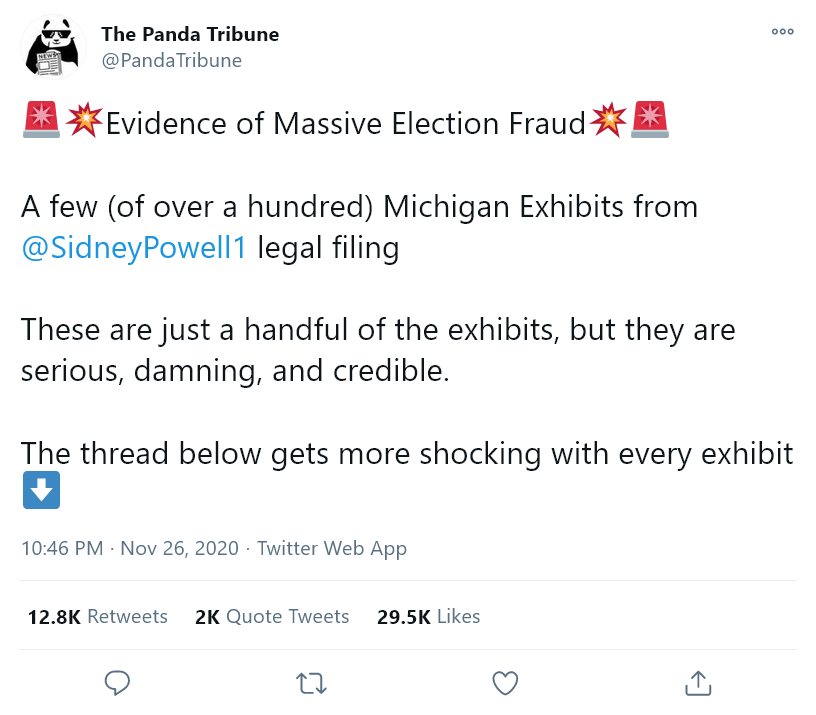Visit the @PandaTribune handle link
Image resolution: width=816 pixels, height=715 pixels.
pyautogui.click(x=171, y=60)
